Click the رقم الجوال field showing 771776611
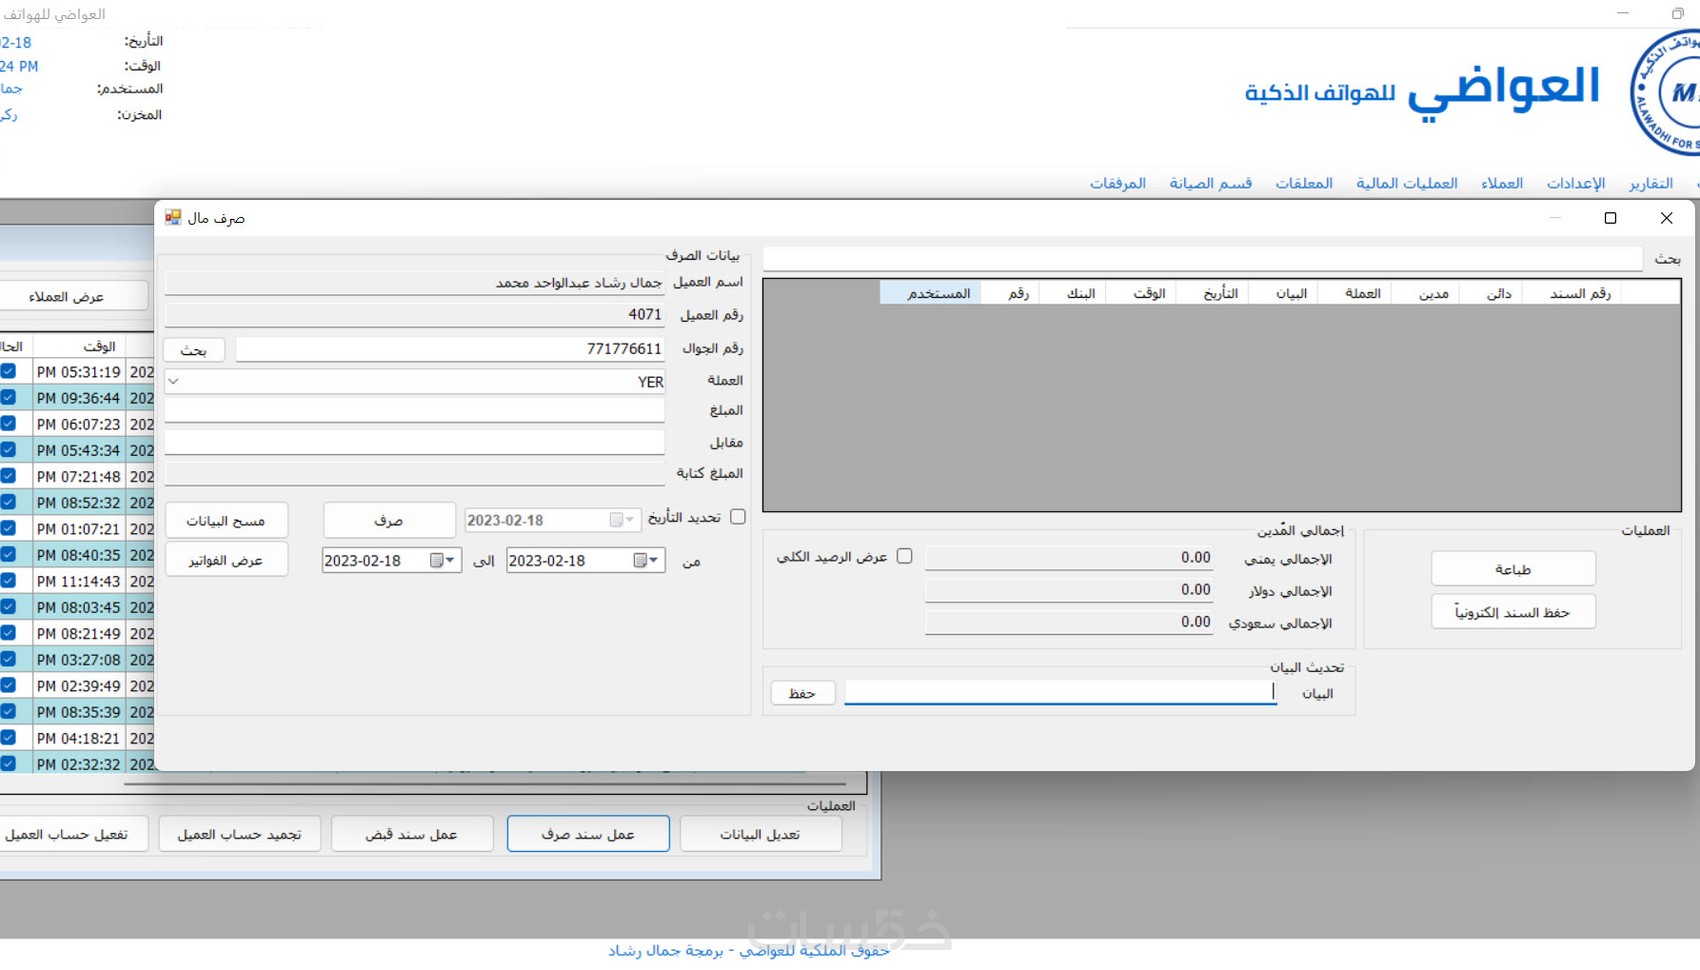 tap(450, 349)
